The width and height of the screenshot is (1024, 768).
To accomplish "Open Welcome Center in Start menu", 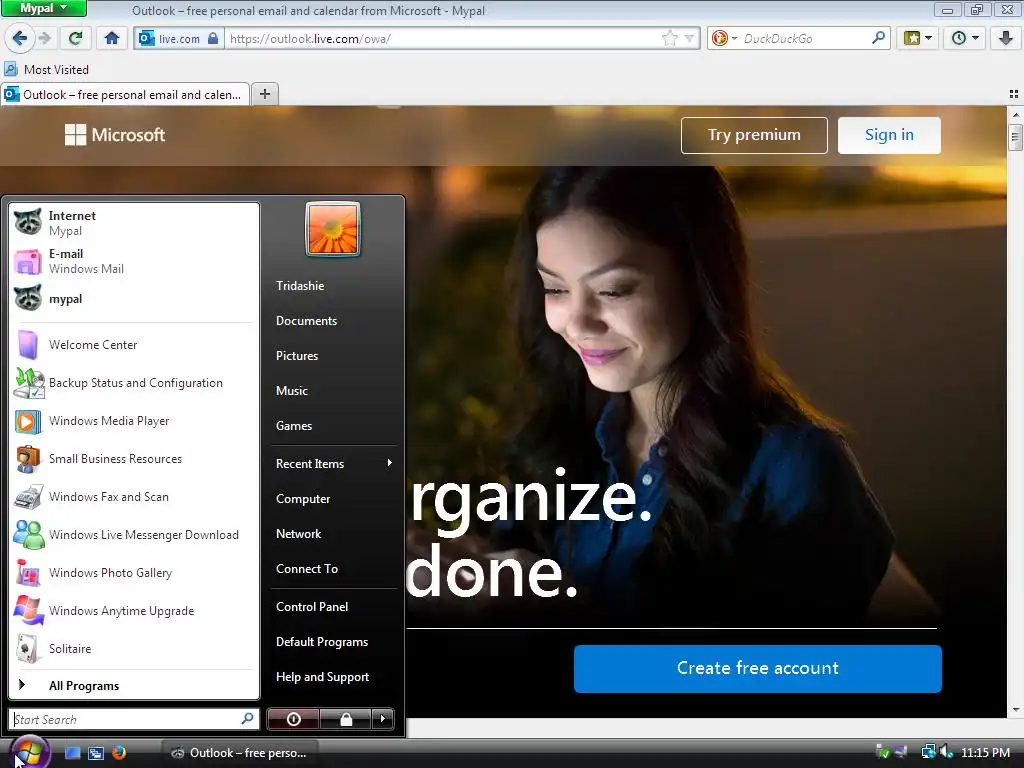I will [x=133, y=345].
